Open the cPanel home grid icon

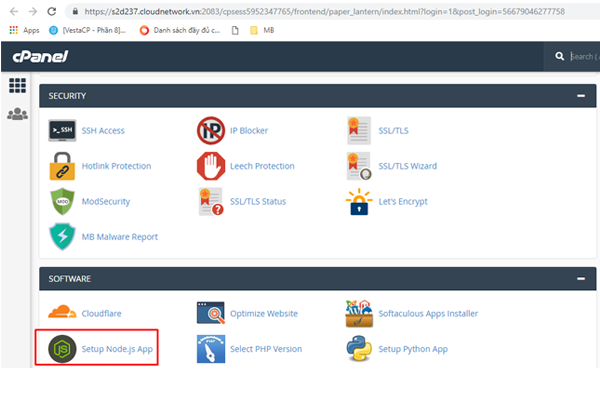coord(17,85)
